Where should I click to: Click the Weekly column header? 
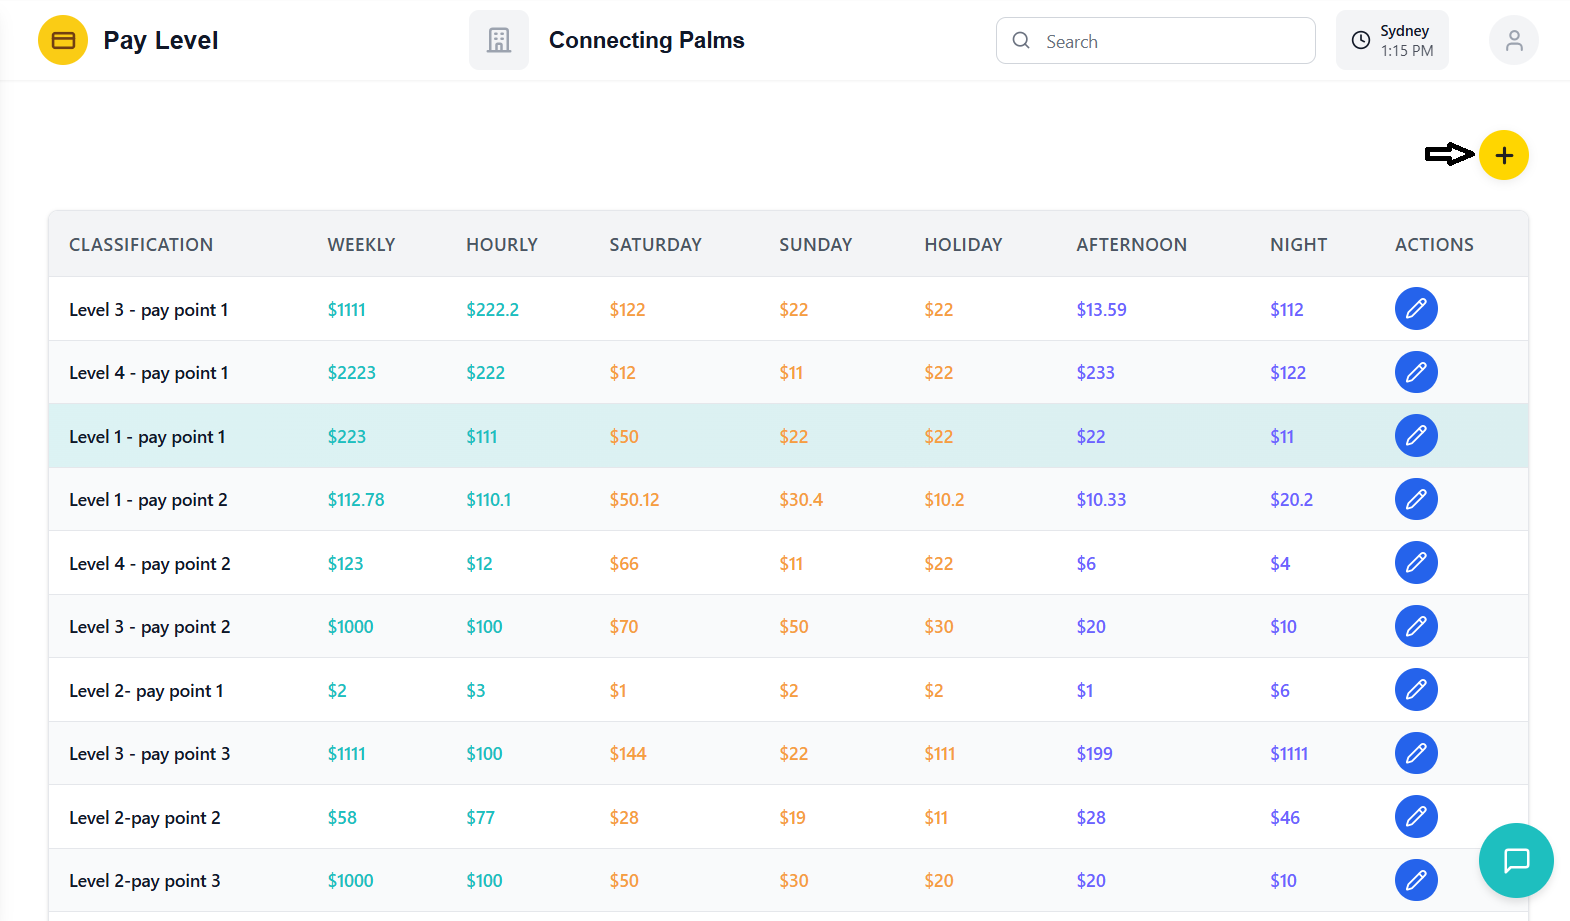click(x=361, y=245)
